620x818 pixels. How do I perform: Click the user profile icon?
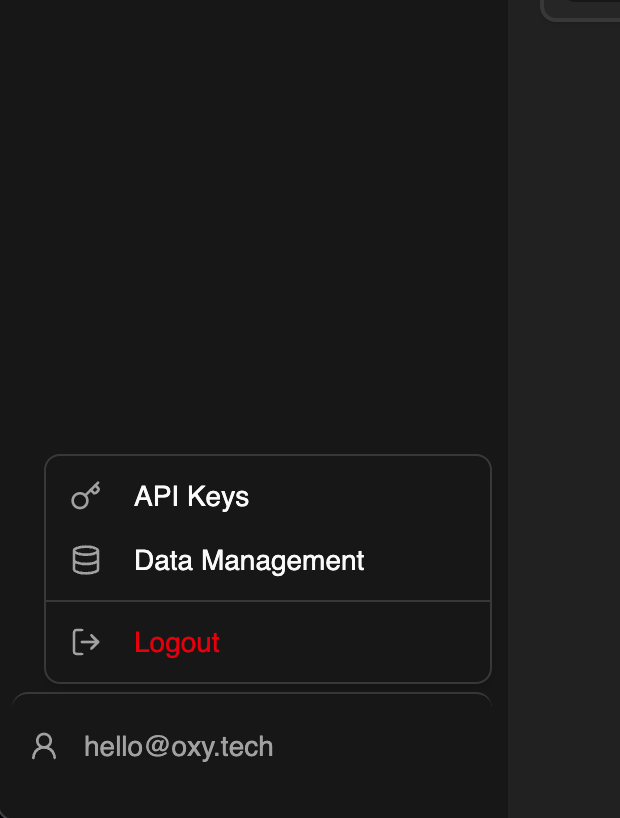[x=44, y=746]
